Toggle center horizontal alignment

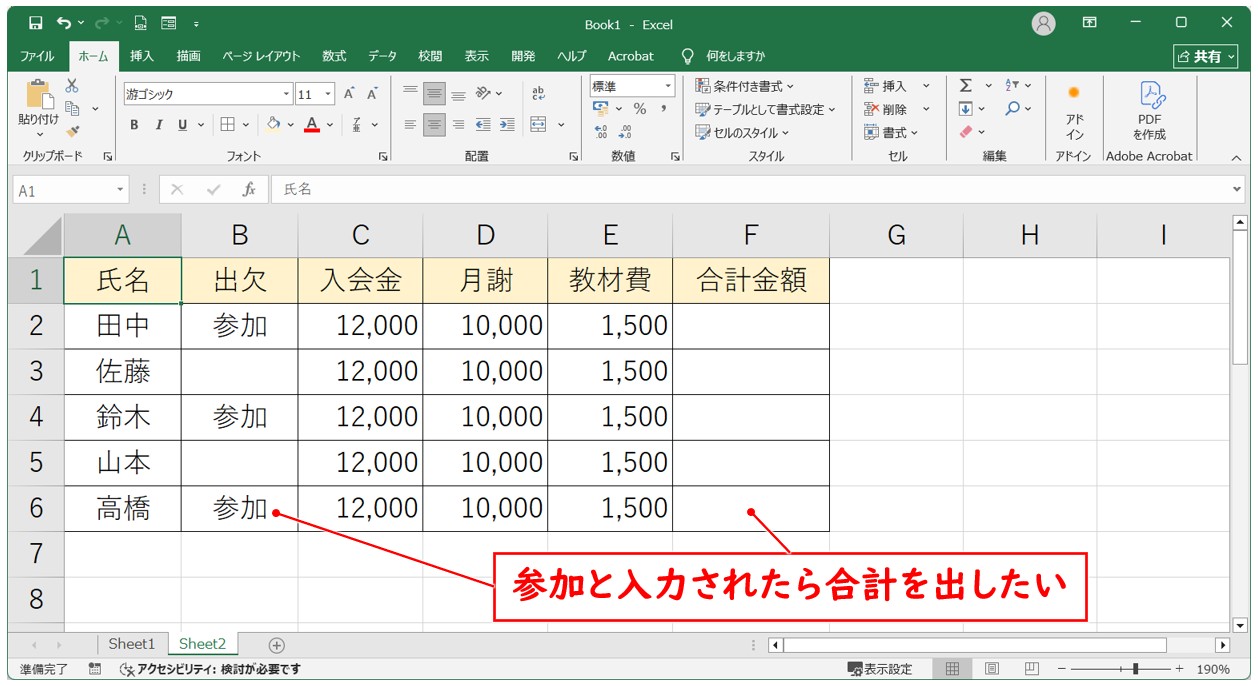click(x=433, y=125)
